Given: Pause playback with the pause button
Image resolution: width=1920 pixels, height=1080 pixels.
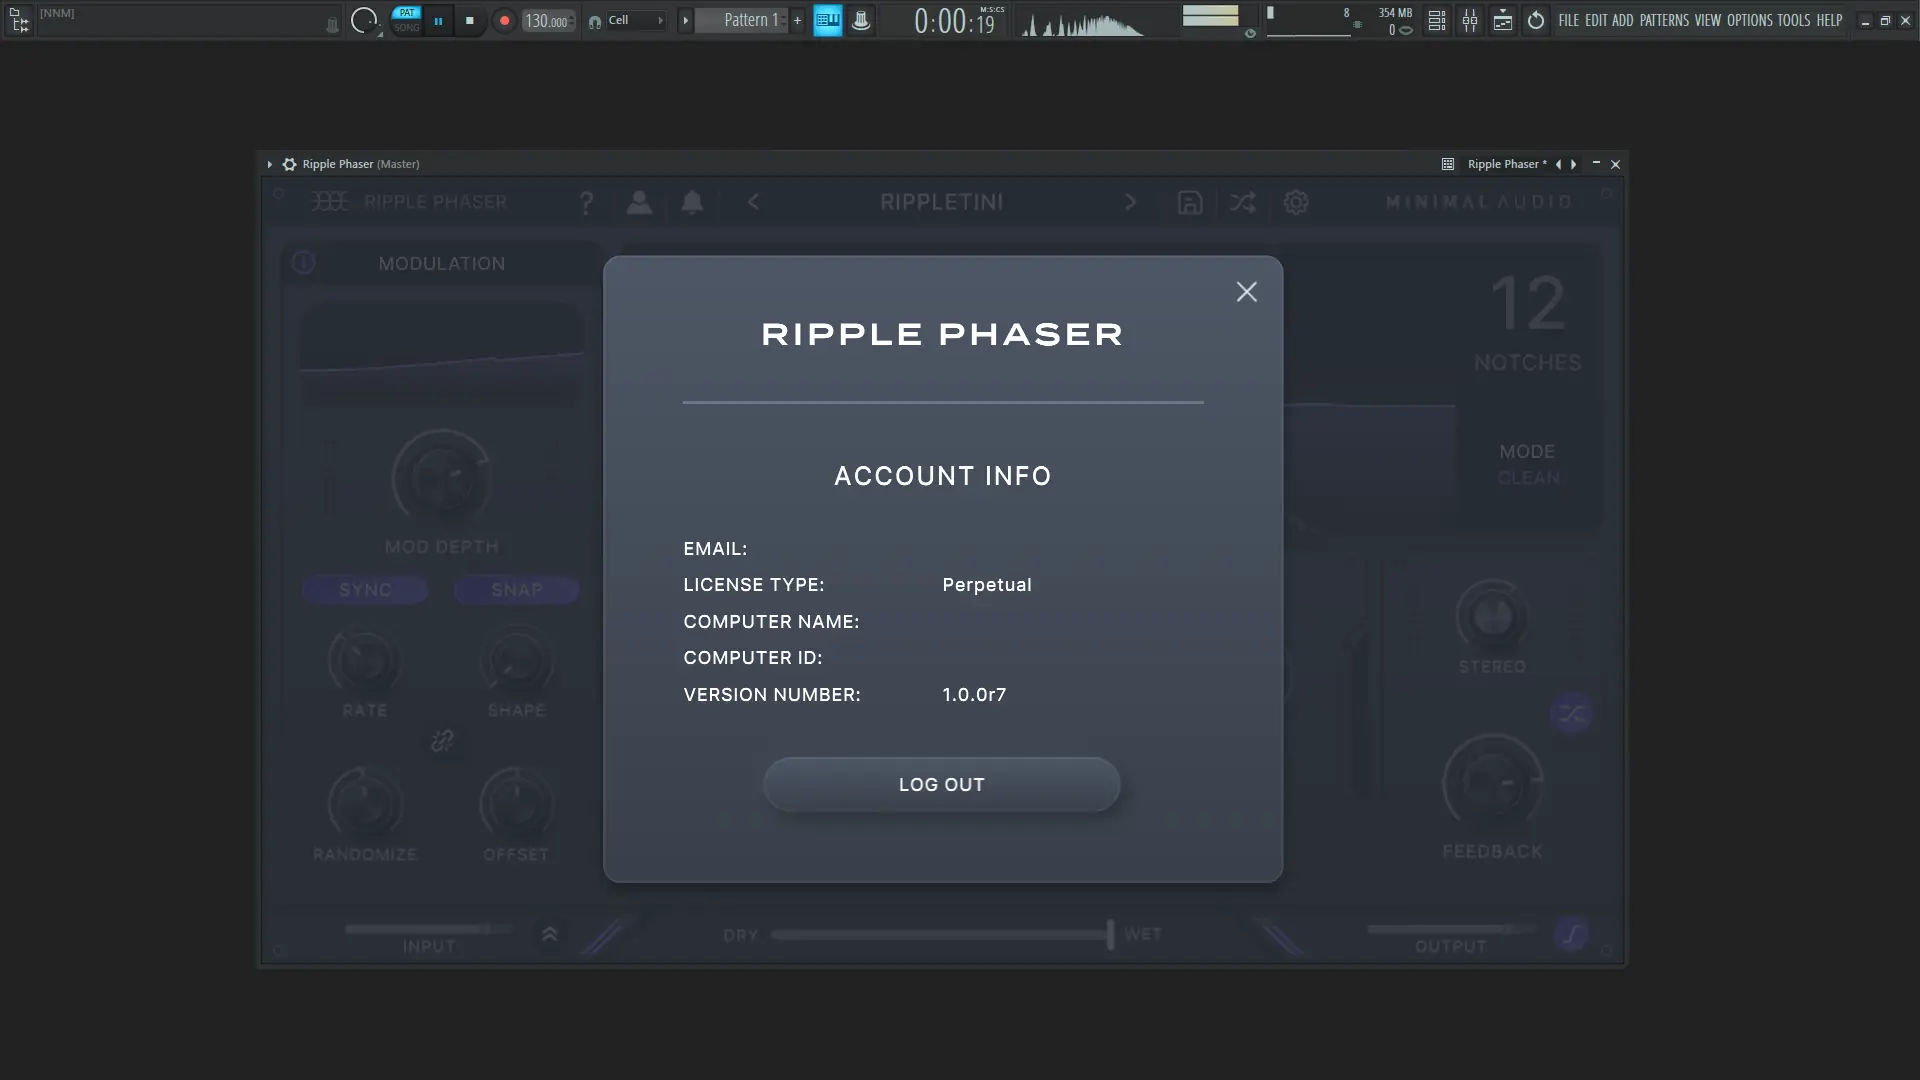Looking at the screenshot, I should (438, 20).
